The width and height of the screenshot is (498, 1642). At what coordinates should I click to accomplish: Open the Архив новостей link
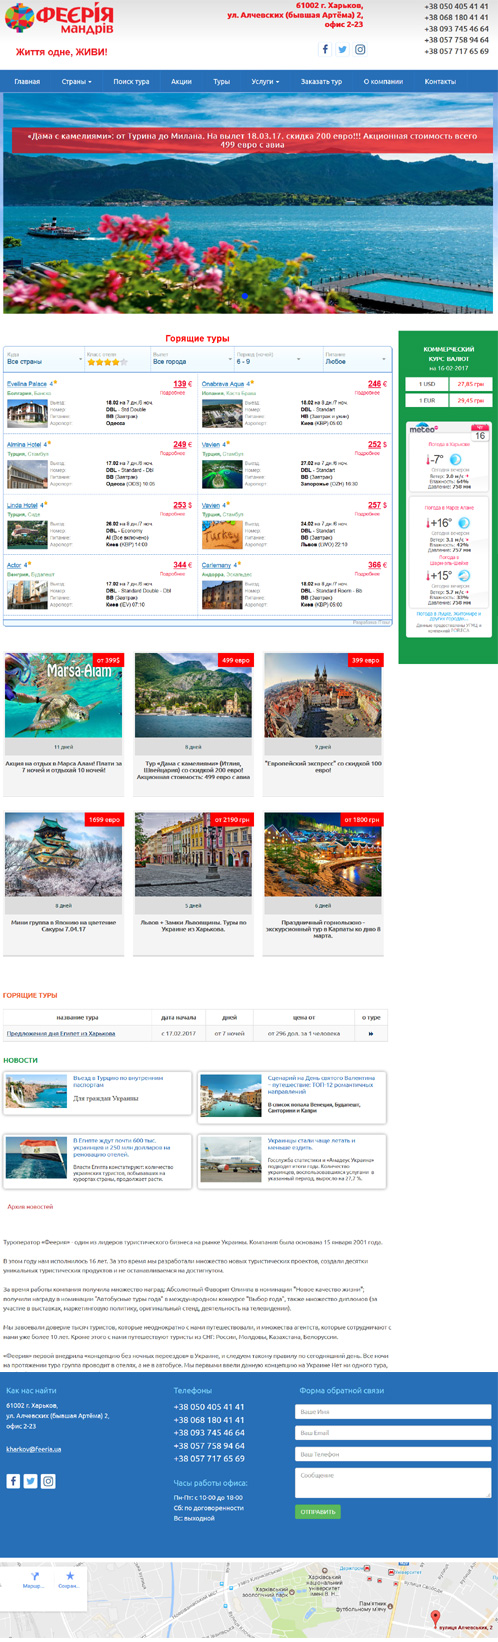tap(30, 1207)
